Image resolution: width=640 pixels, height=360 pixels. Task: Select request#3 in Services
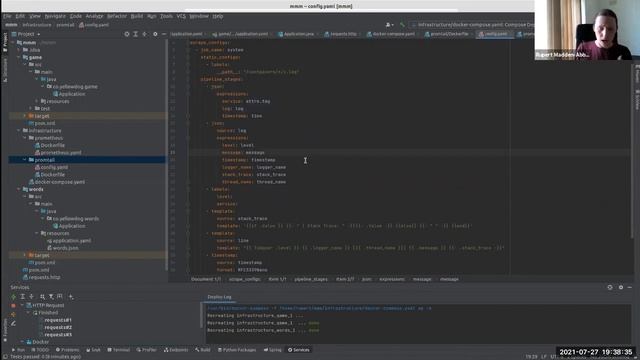point(58,335)
